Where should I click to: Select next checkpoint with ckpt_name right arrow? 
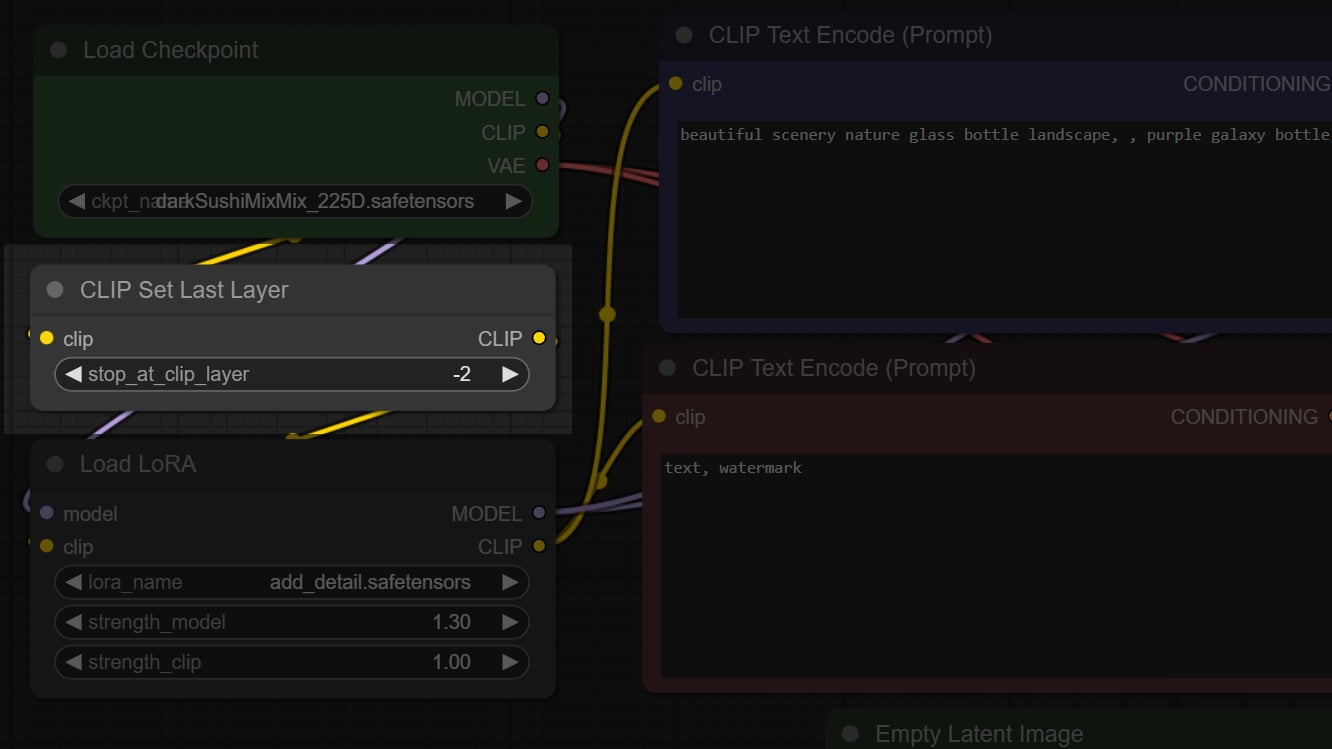(513, 201)
